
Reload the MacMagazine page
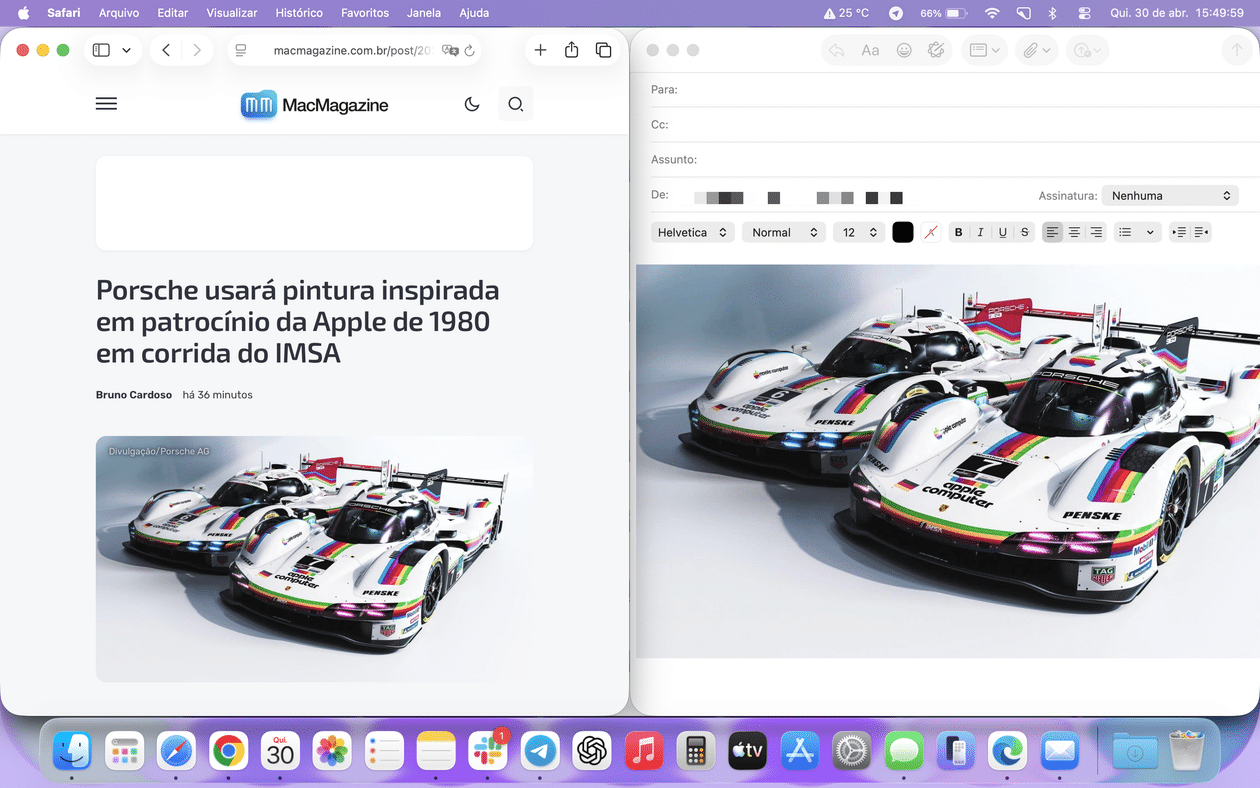click(470, 50)
